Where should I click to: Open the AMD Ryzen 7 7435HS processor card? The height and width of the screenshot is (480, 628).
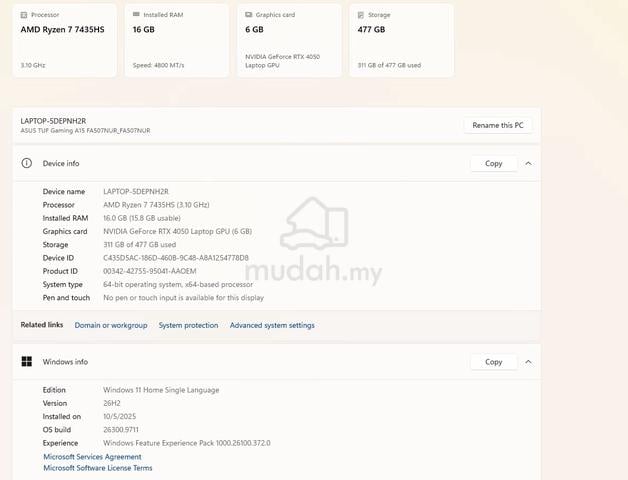[64, 40]
